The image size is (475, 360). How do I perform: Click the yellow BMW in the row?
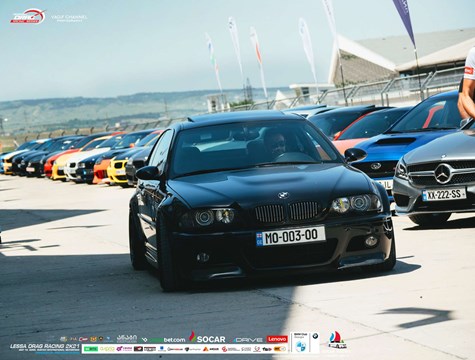pos(118,171)
